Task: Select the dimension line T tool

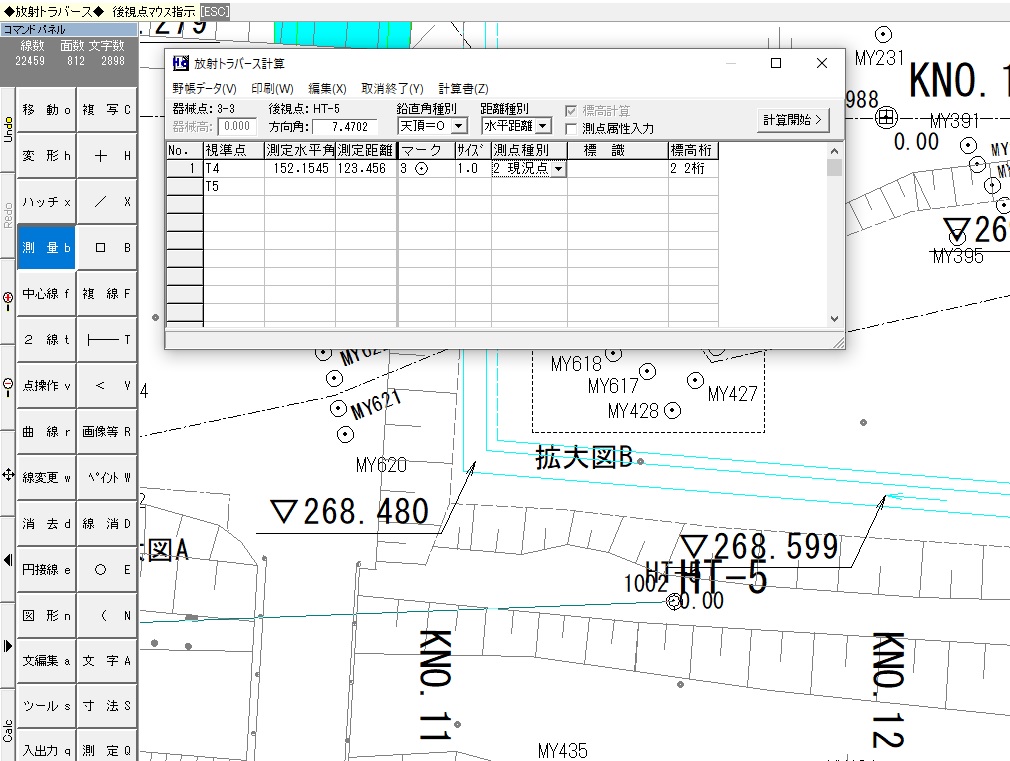Action: click(x=106, y=340)
